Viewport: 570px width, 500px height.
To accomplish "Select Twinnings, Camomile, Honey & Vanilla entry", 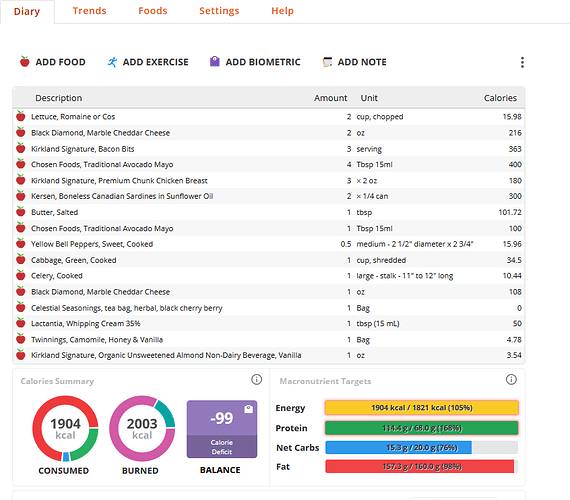I will click(269, 340).
